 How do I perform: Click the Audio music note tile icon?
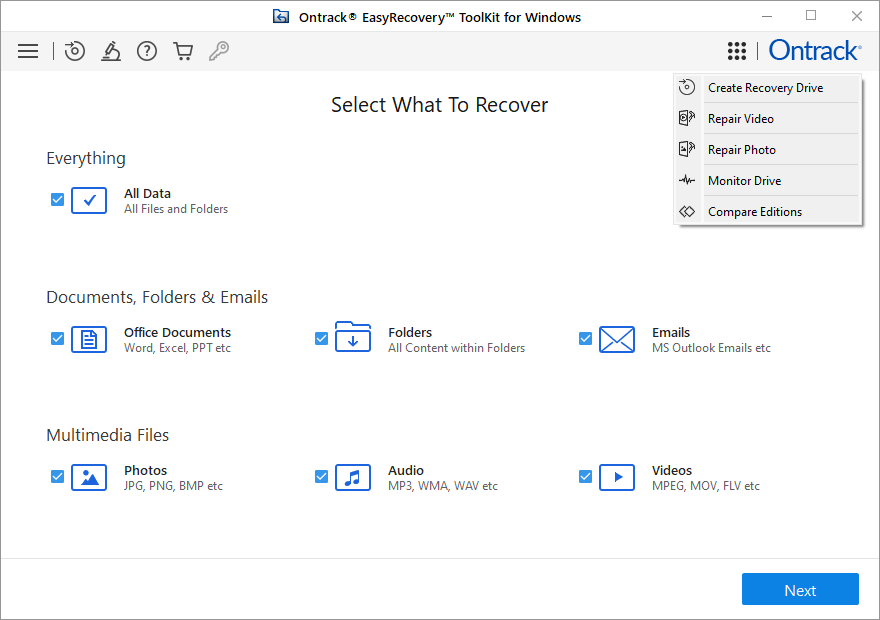(353, 477)
